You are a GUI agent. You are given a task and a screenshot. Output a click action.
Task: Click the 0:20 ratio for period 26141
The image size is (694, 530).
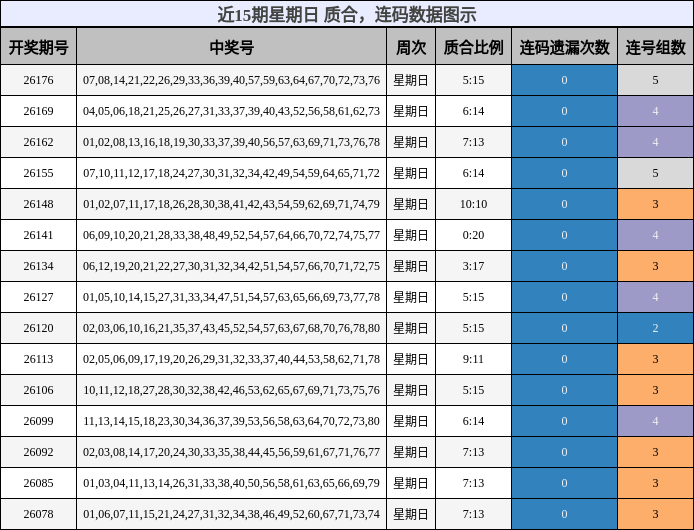point(474,235)
